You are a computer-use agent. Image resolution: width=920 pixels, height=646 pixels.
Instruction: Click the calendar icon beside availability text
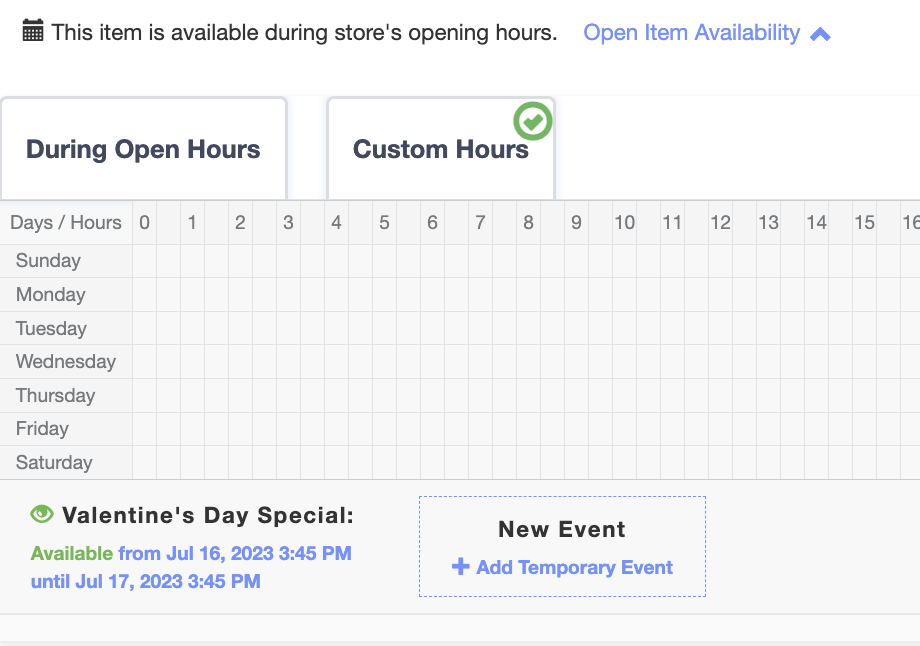click(33, 31)
